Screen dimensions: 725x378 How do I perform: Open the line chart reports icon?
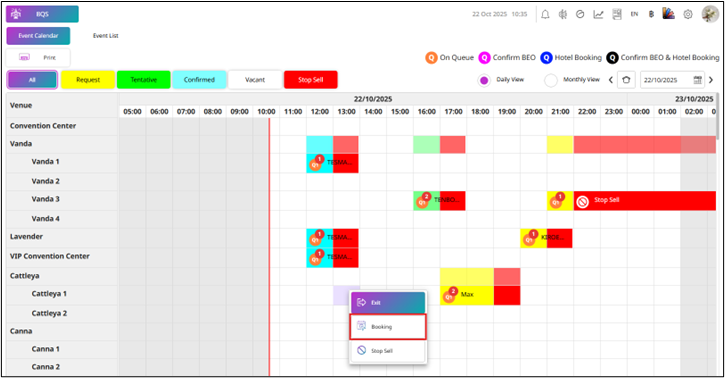[x=598, y=14]
